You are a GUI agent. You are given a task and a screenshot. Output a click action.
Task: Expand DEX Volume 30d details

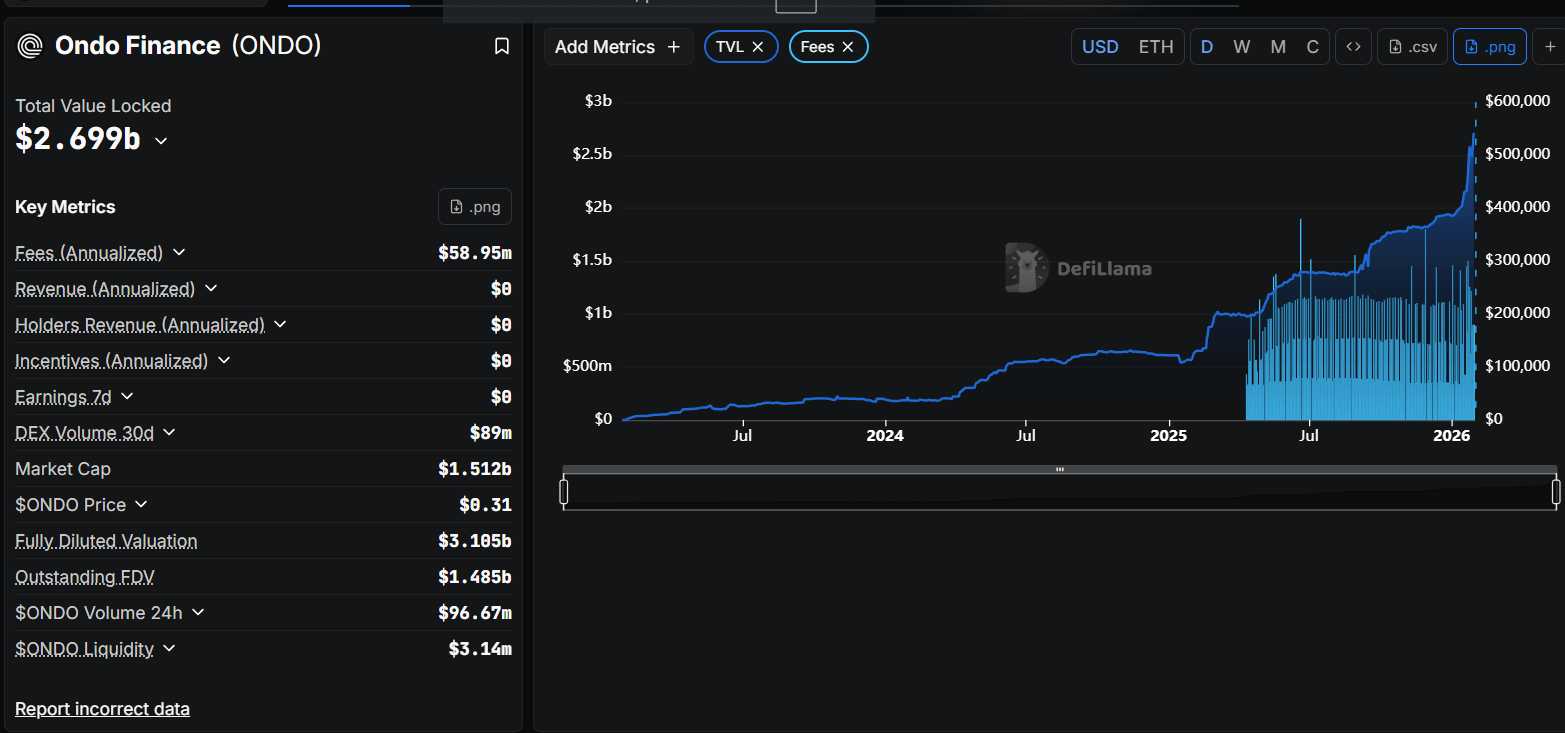click(169, 432)
